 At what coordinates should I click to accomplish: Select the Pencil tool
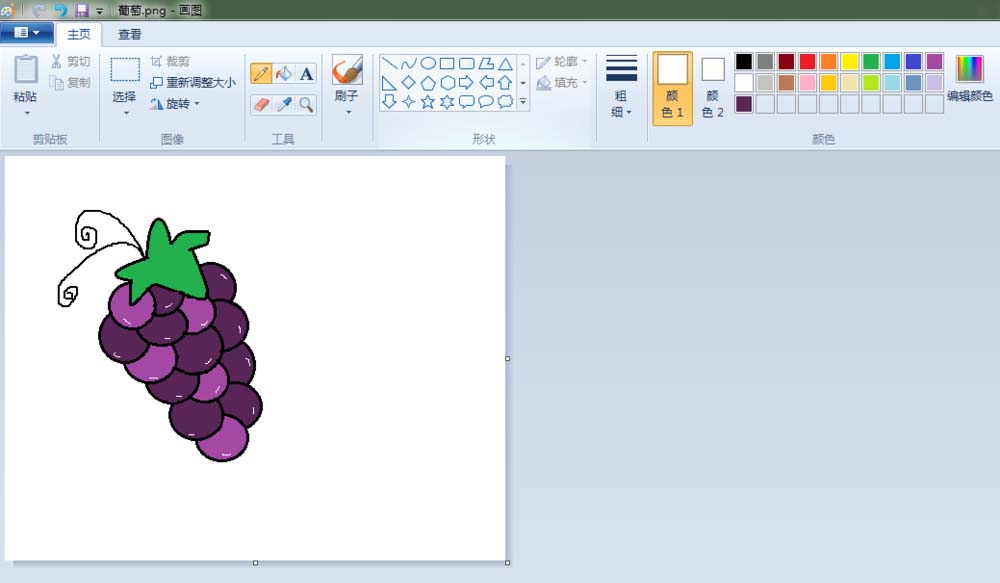(261, 74)
